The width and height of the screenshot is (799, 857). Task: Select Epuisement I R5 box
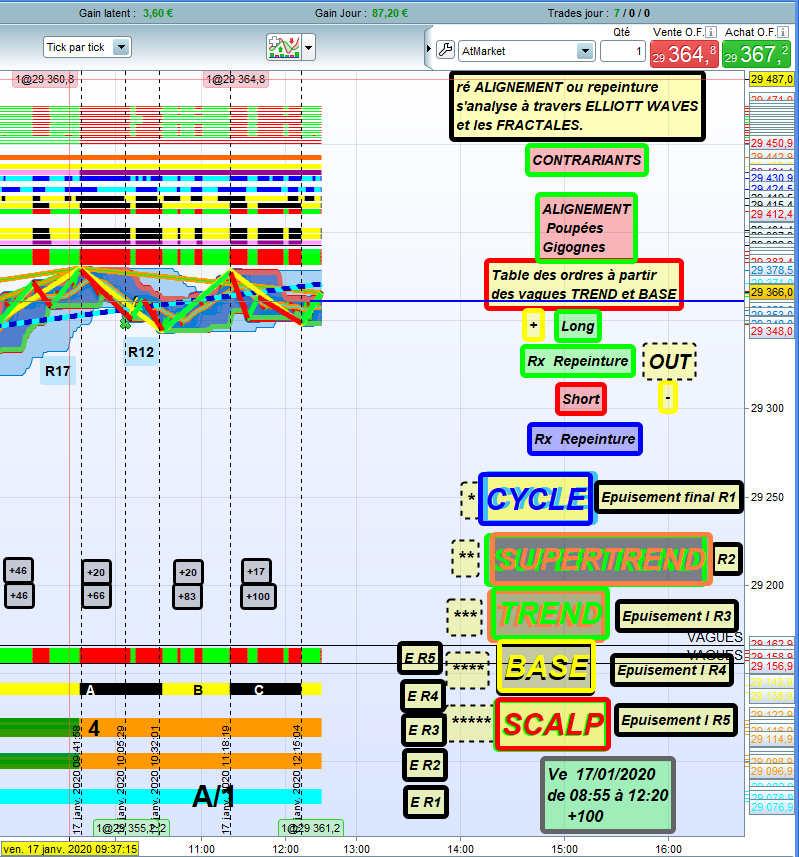coord(675,720)
